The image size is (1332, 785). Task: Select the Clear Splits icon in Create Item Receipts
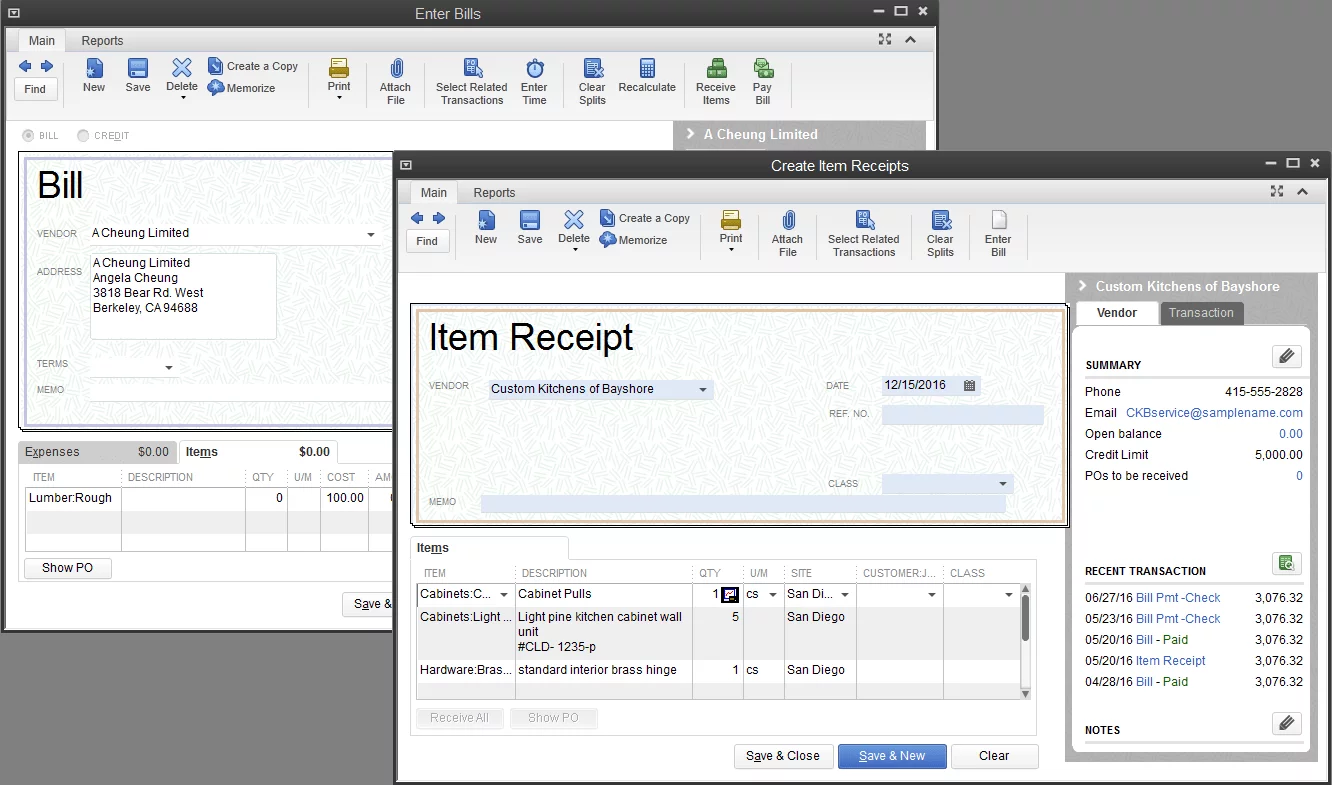tap(939, 231)
